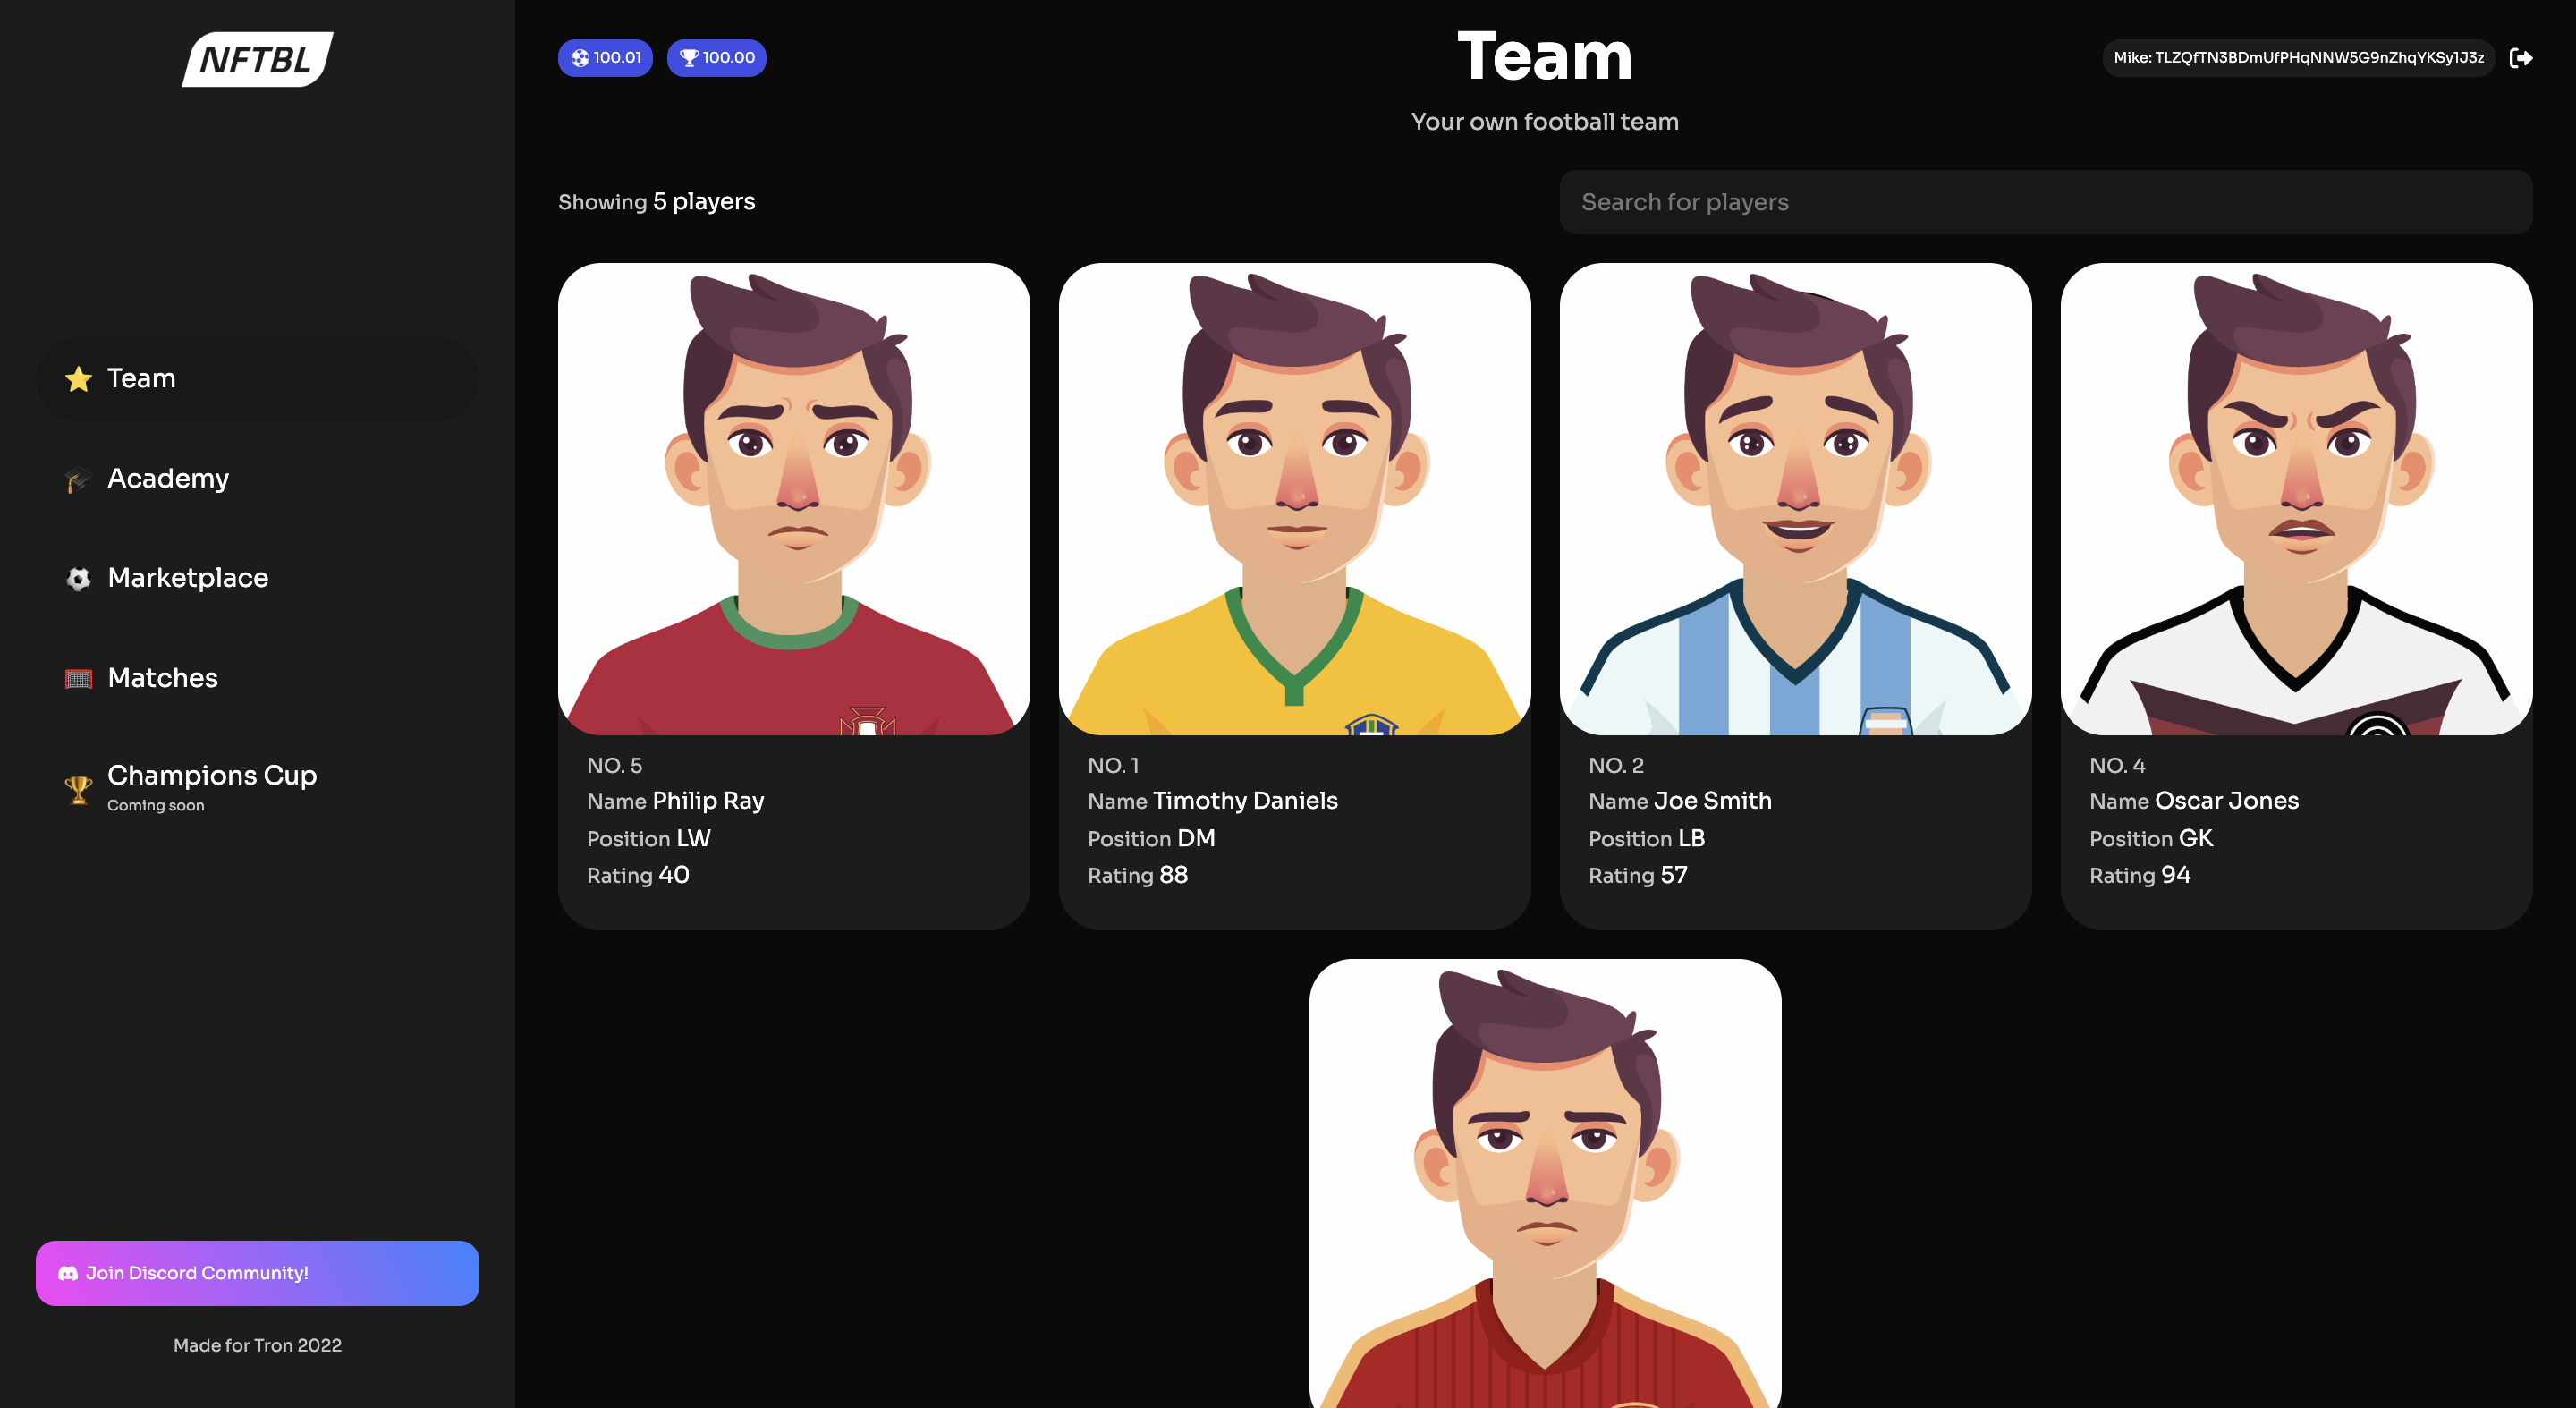The width and height of the screenshot is (2576, 1408).
Task: Click into the Search for players field
Action: (x=2044, y=201)
